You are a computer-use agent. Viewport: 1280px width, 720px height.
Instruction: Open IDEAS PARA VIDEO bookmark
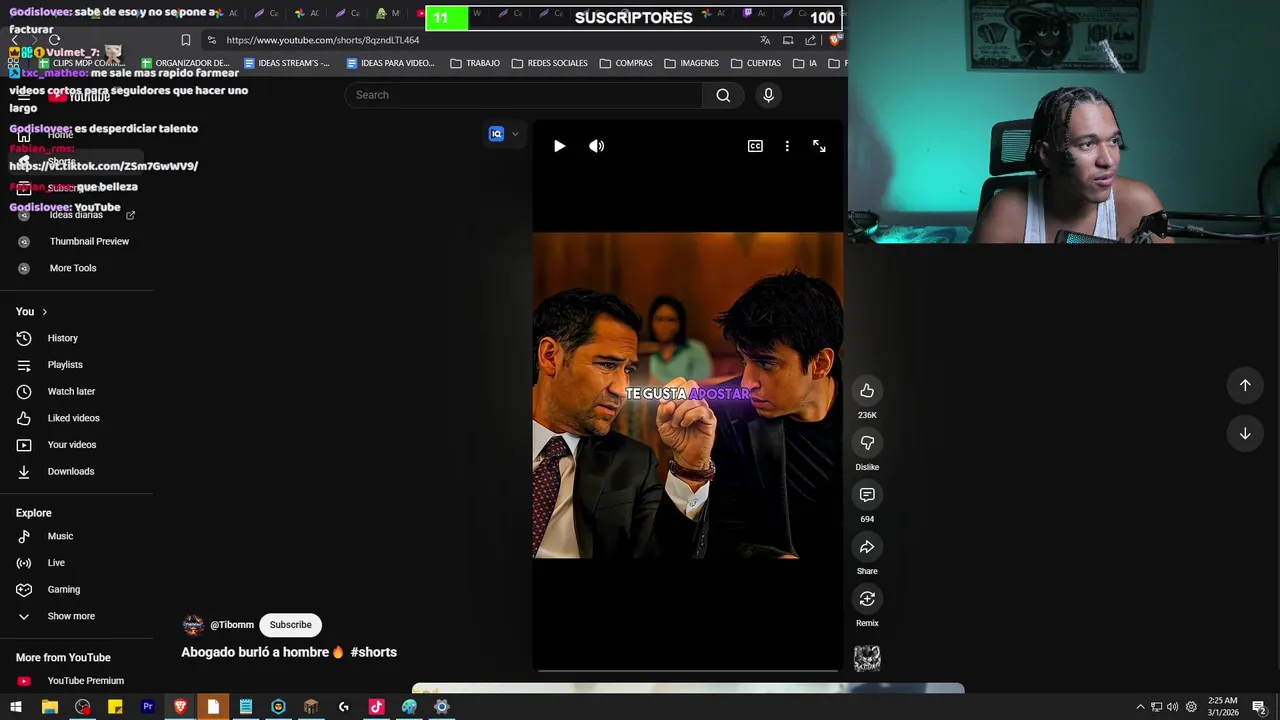tap(390, 63)
